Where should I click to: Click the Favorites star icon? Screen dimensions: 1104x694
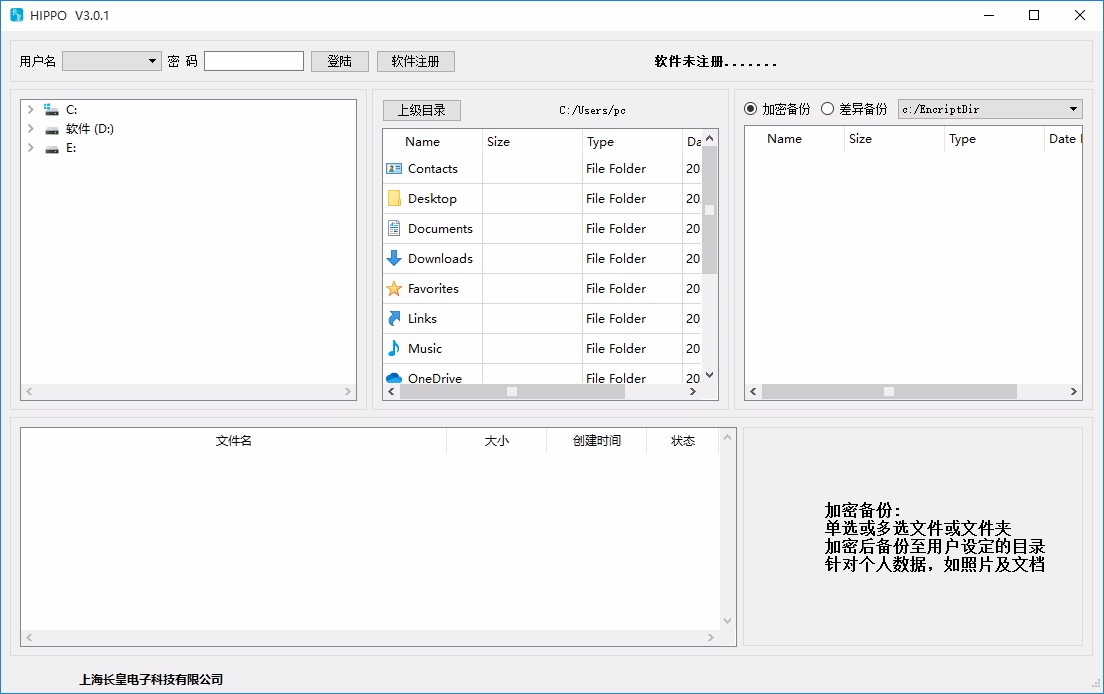click(394, 289)
